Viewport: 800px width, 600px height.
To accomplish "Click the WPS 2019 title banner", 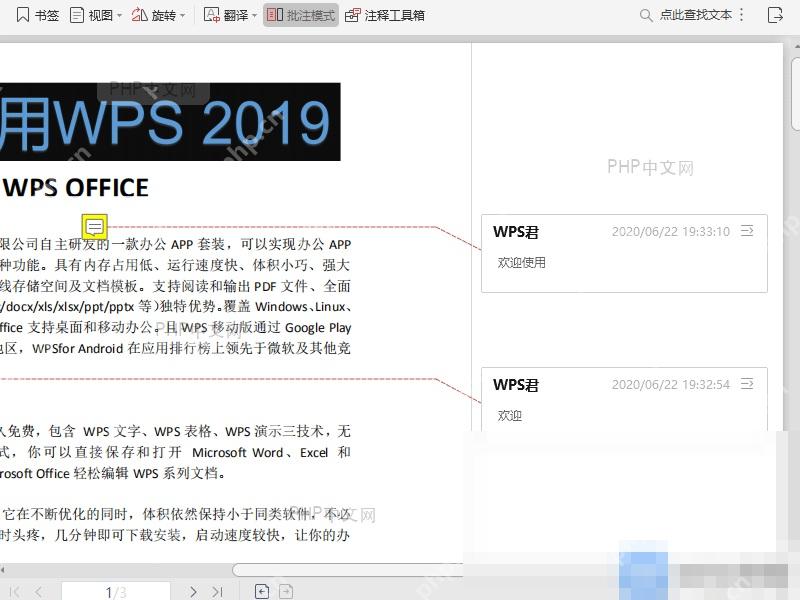I will click(x=169, y=122).
